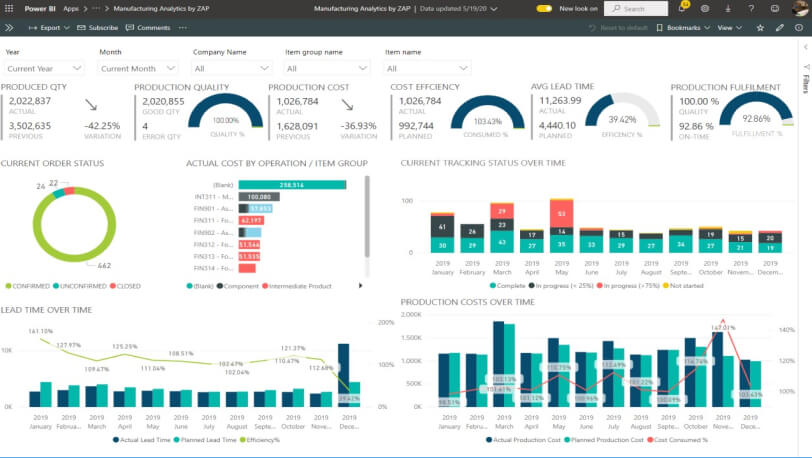Image resolution: width=812 pixels, height=458 pixels.
Task: Expand the Company Name dropdown
Action: 231,69
